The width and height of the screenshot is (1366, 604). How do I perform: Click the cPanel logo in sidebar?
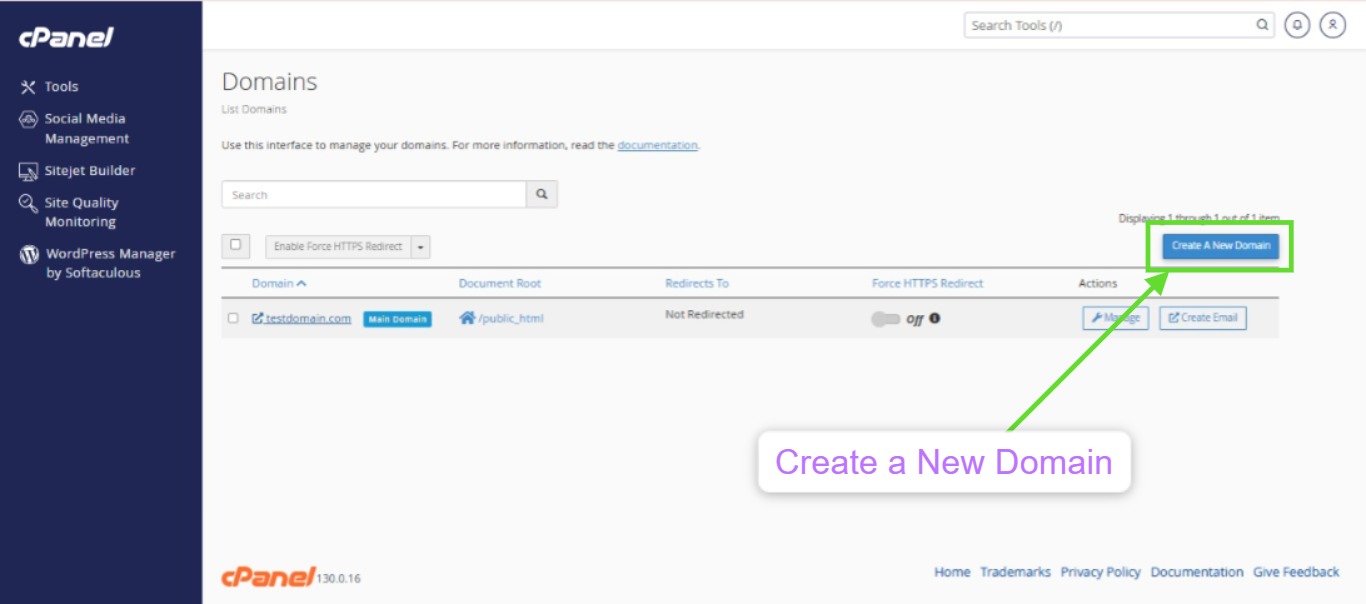click(x=66, y=38)
